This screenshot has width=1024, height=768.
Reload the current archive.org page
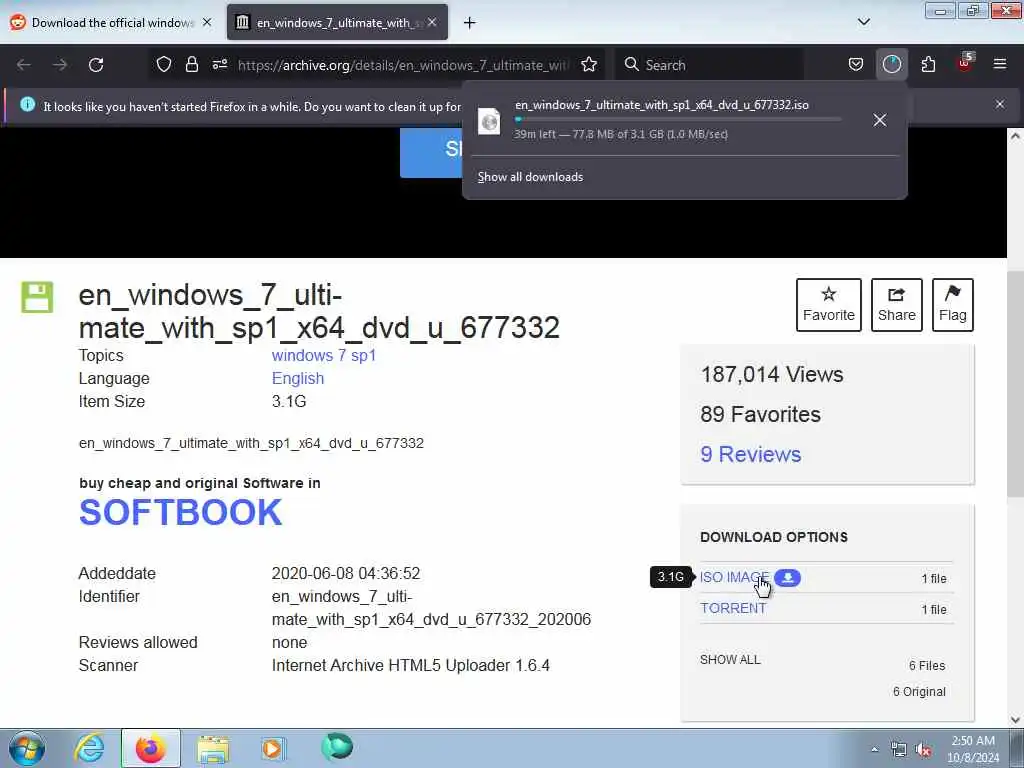coord(96,65)
